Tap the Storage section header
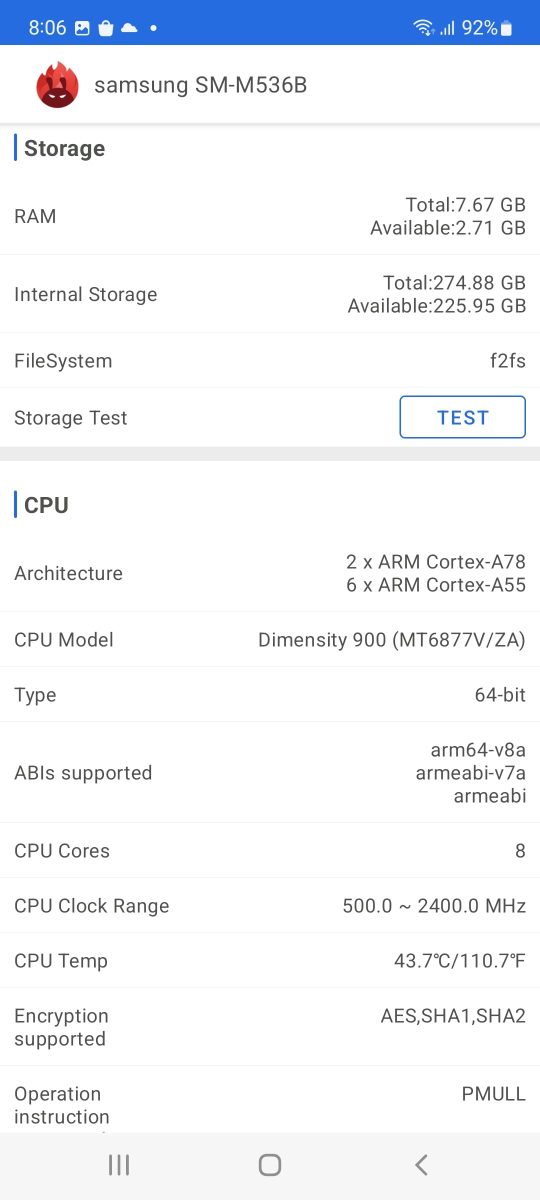 pos(64,148)
